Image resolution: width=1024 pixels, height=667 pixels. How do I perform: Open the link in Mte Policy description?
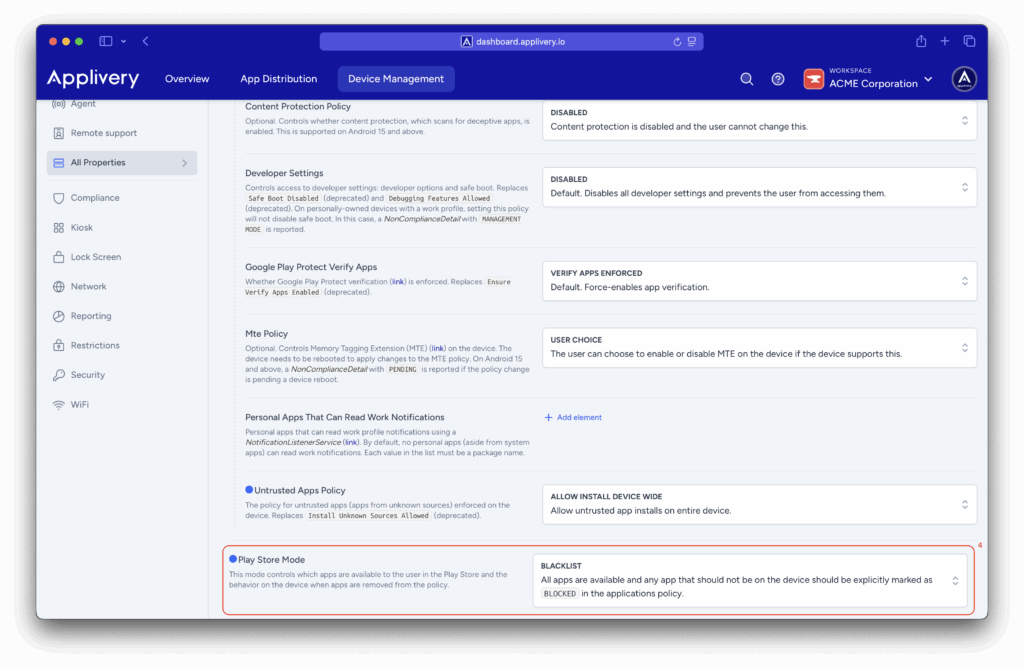pyautogui.click(x=437, y=348)
